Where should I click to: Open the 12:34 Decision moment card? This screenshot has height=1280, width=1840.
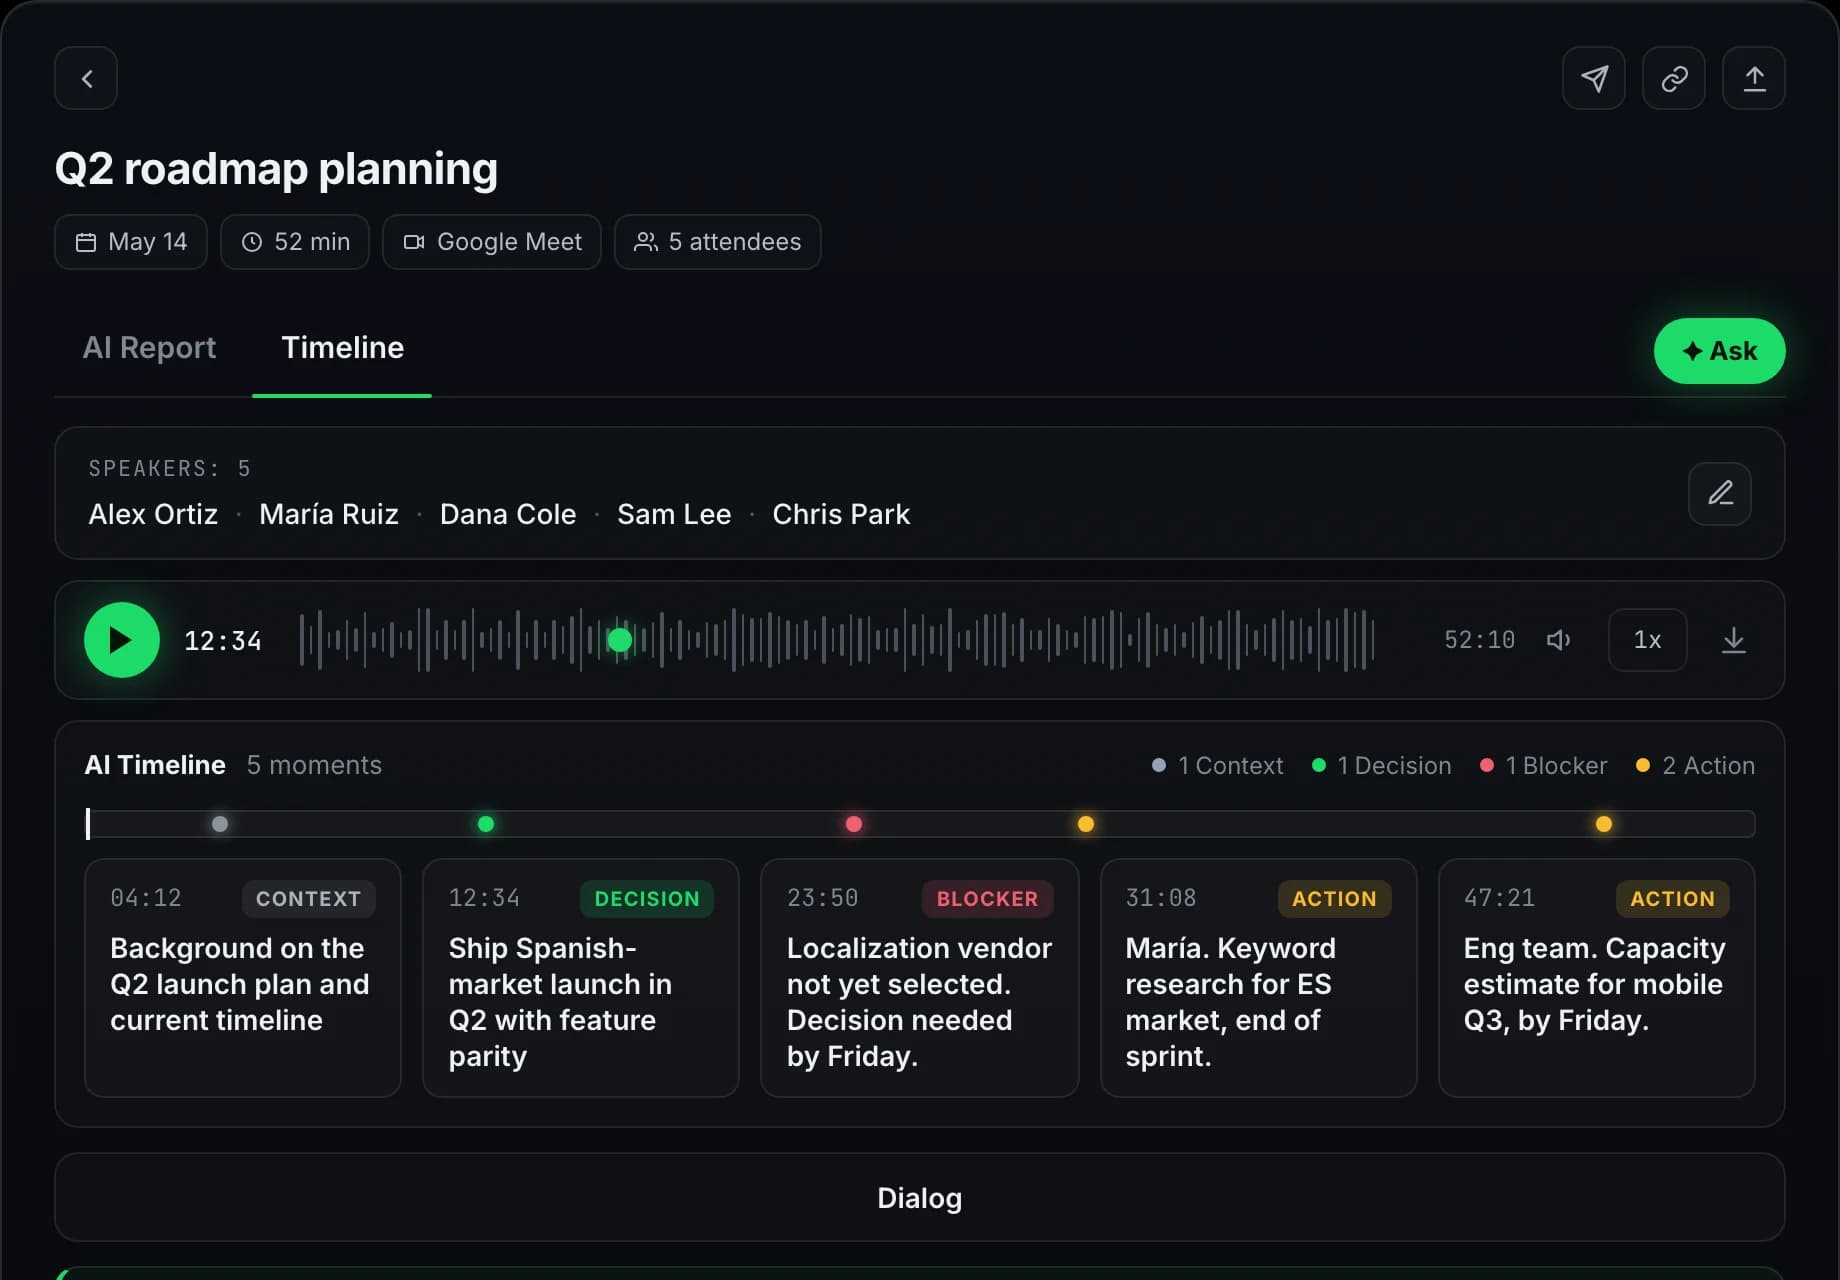pos(581,978)
